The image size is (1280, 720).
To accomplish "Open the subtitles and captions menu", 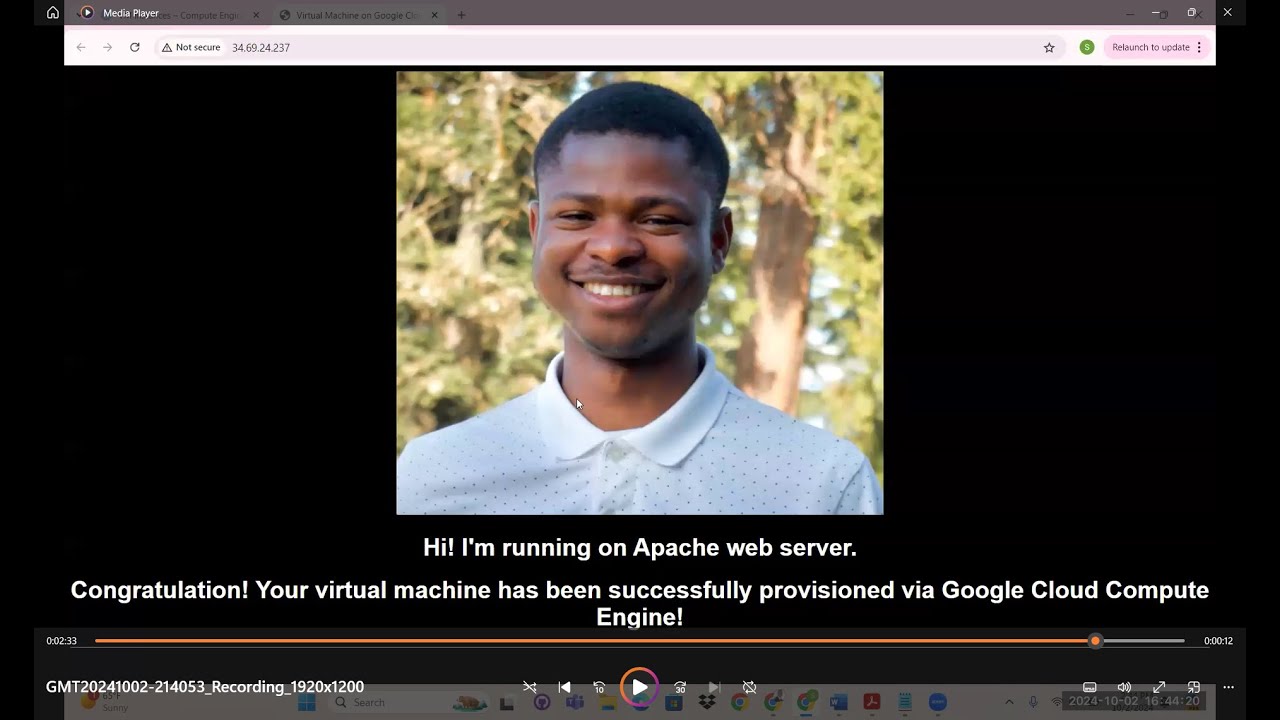I will pyautogui.click(x=1090, y=687).
